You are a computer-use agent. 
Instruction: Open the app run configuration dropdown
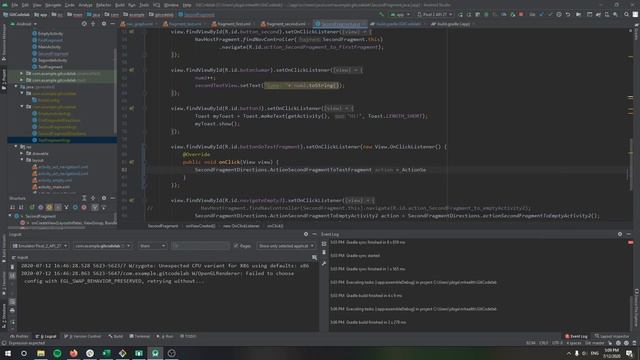pyautogui.click(x=400, y=15)
